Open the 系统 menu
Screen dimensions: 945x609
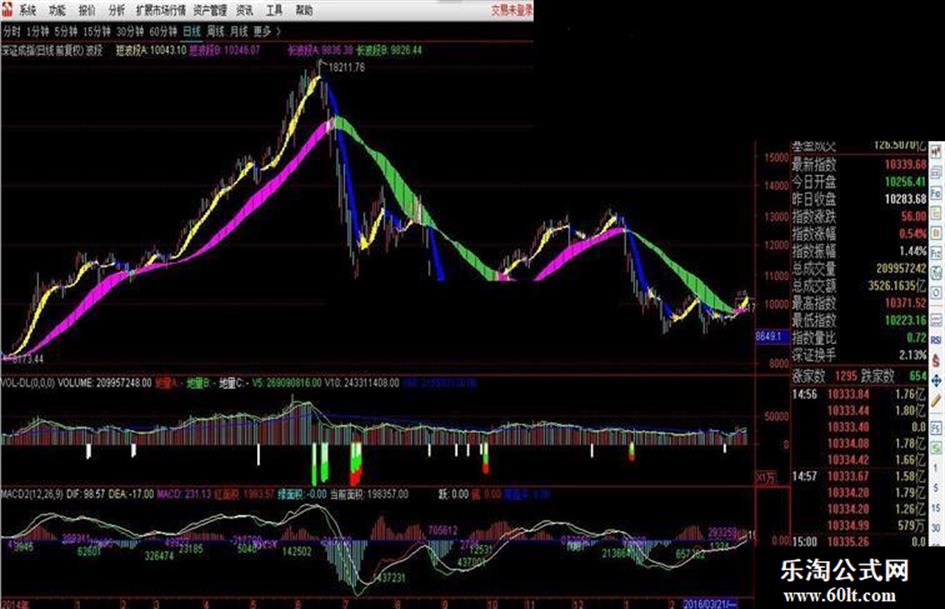(x=28, y=10)
